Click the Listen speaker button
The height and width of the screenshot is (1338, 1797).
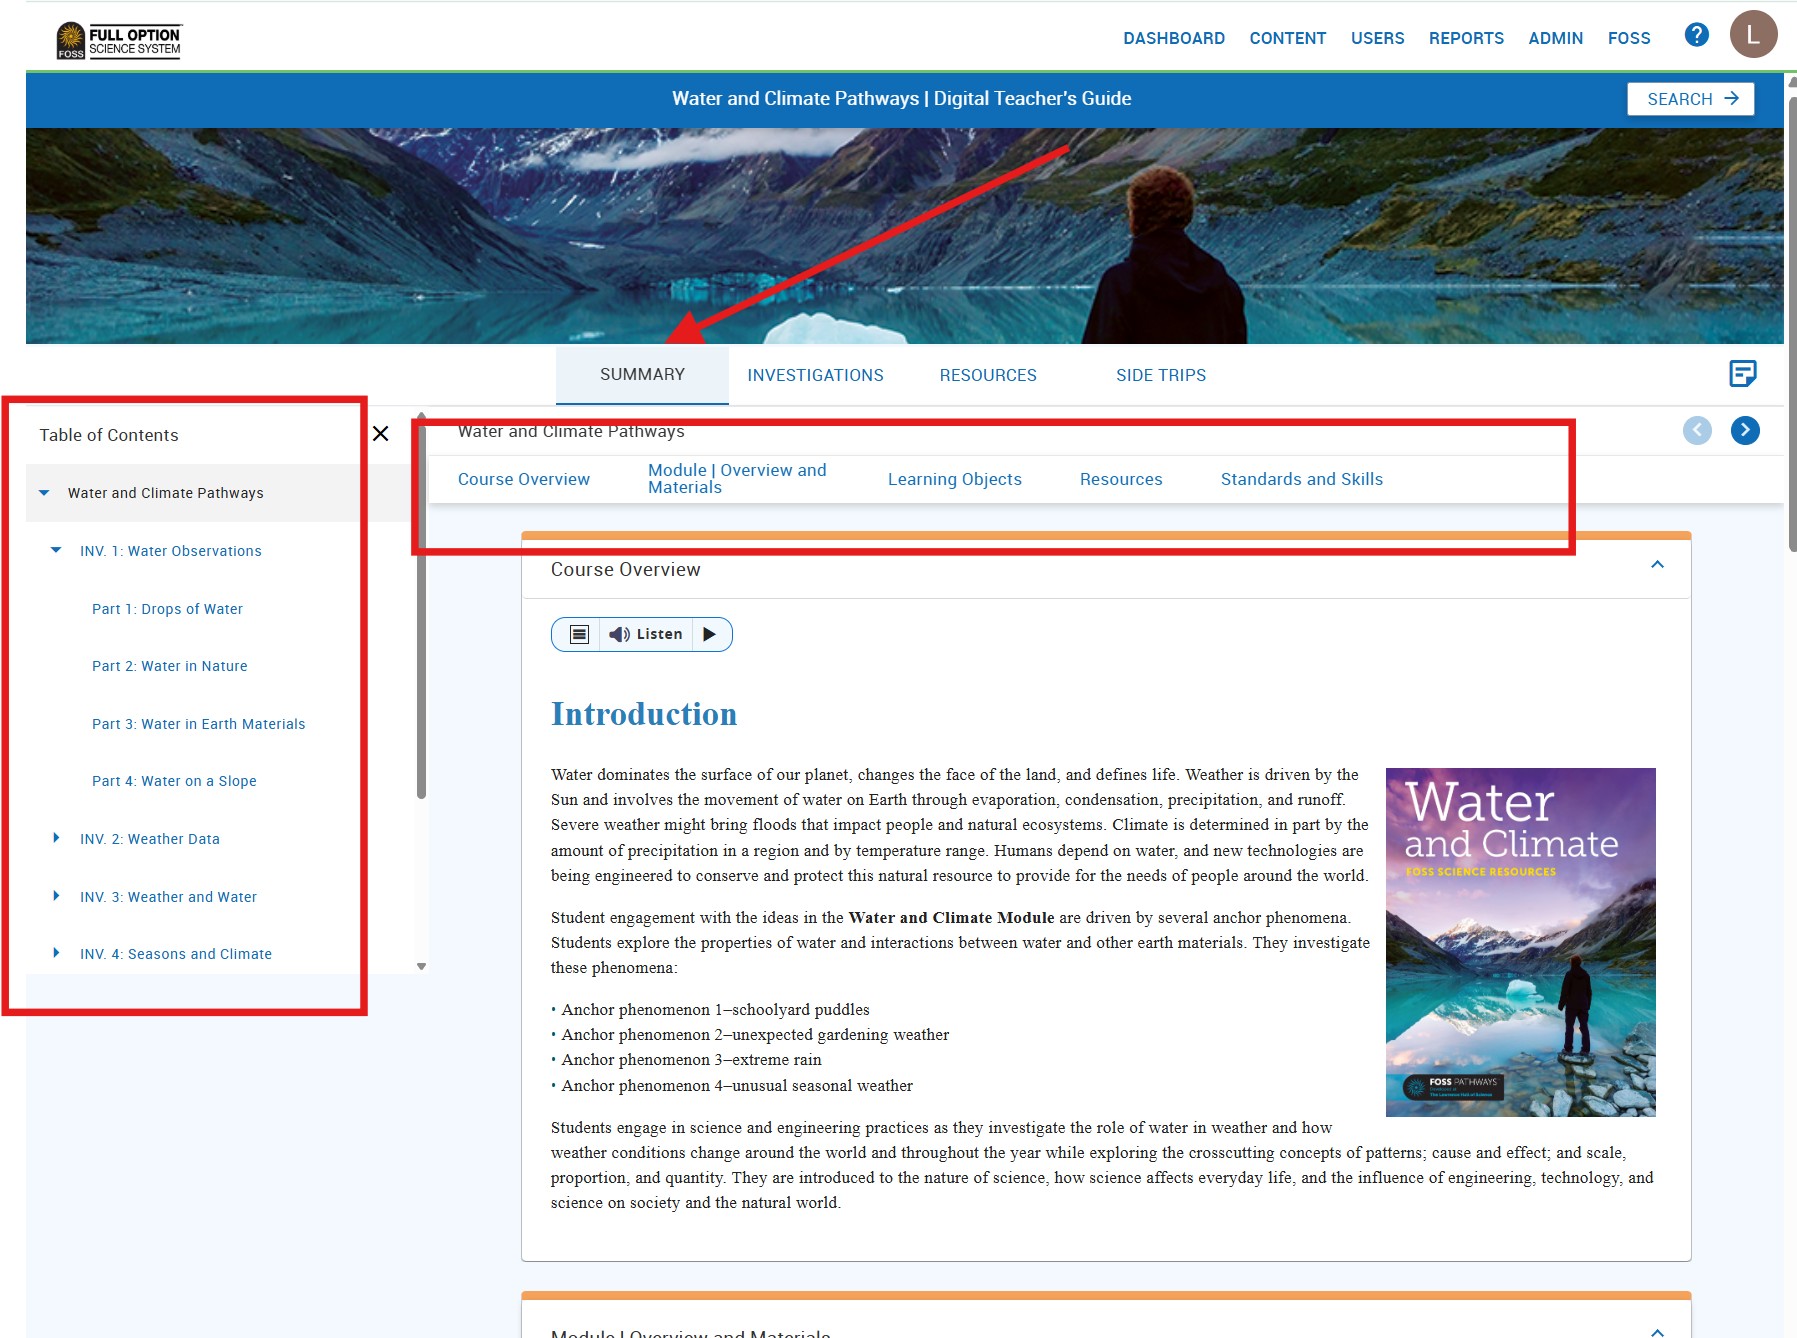646,634
